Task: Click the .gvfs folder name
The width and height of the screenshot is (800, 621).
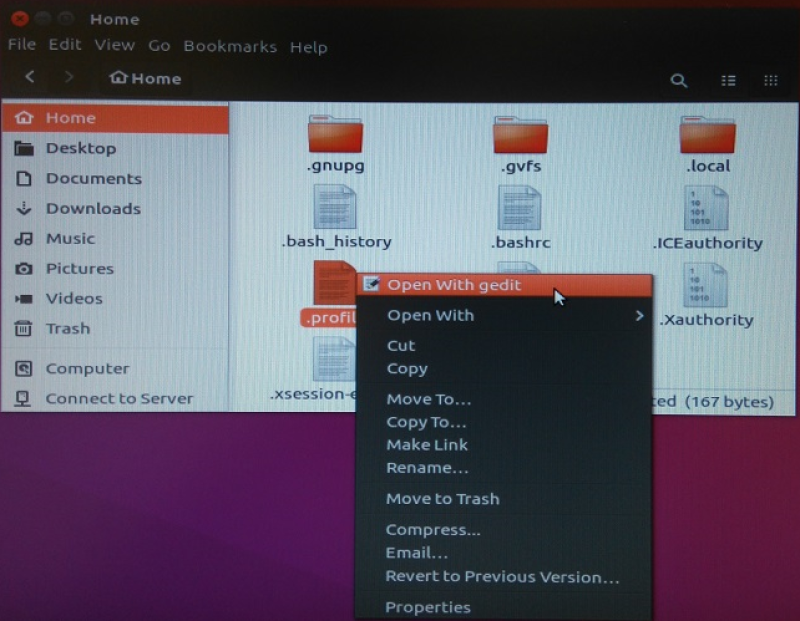Action: click(x=521, y=166)
